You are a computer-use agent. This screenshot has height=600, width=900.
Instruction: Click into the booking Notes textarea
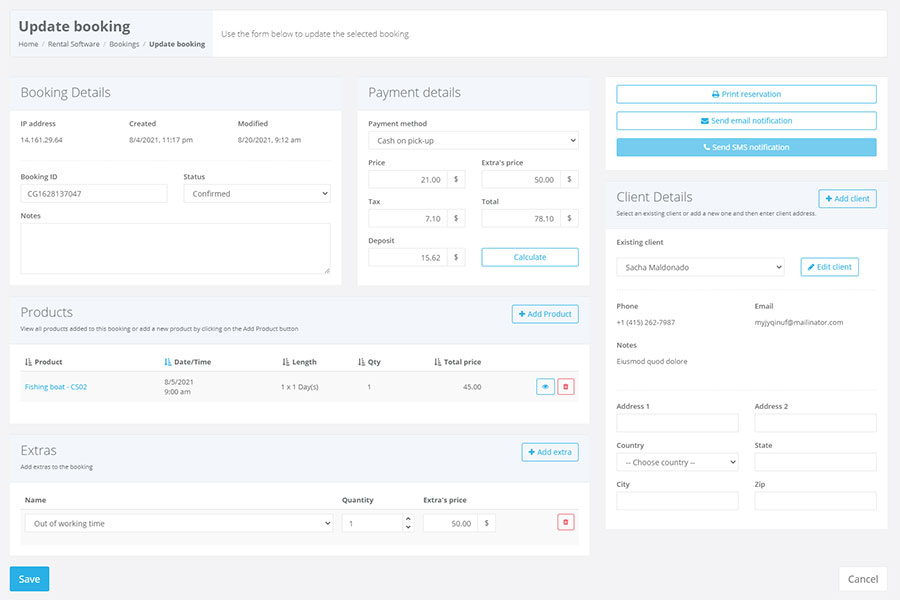pyautogui.click(x=176, y=249)
